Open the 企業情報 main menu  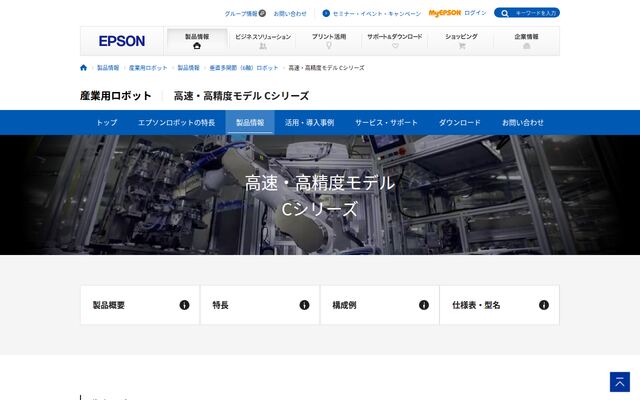(527, 41)
